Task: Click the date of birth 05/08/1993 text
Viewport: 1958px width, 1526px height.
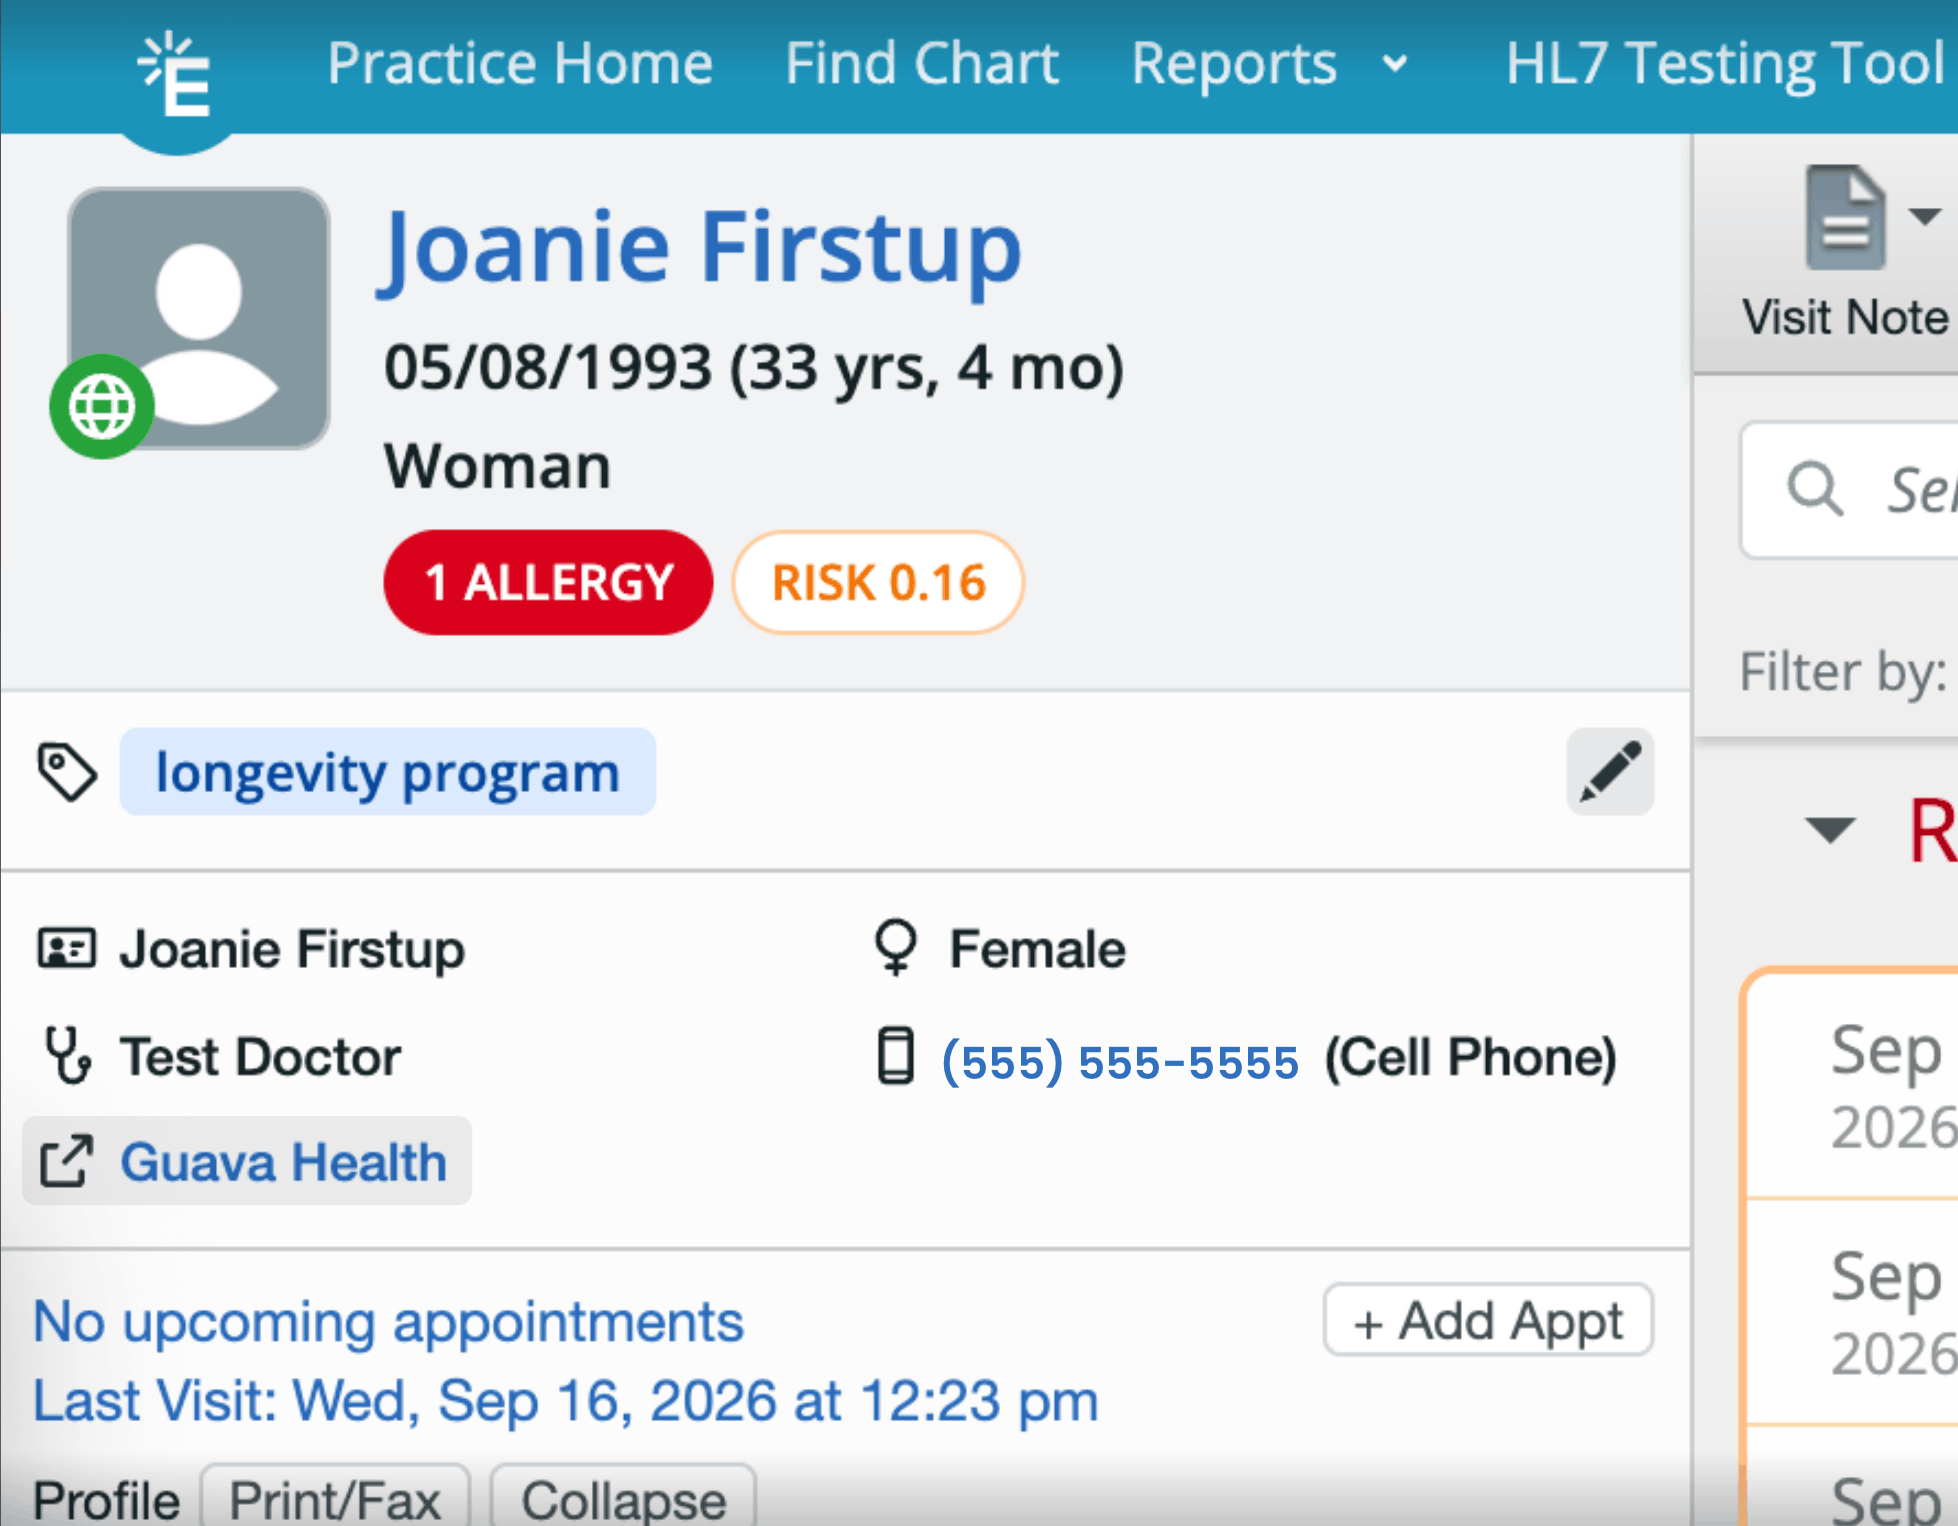Action: pos(548,367)
